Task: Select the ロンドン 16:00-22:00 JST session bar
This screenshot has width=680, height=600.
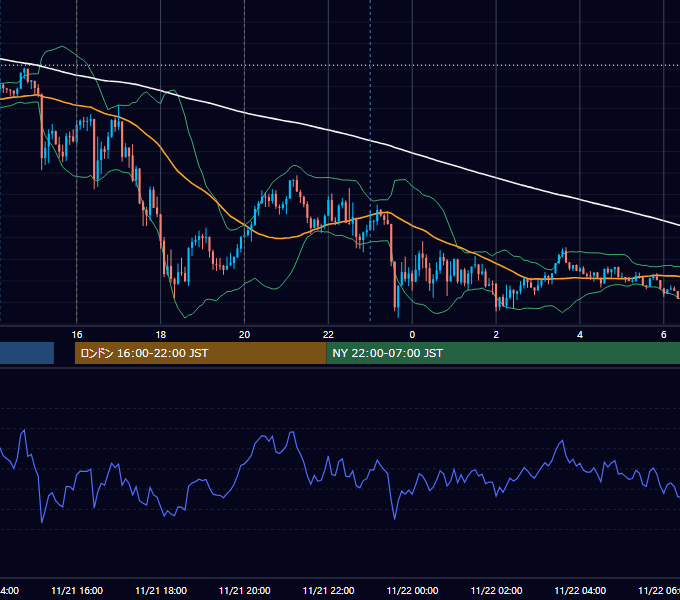Action: 200,353
